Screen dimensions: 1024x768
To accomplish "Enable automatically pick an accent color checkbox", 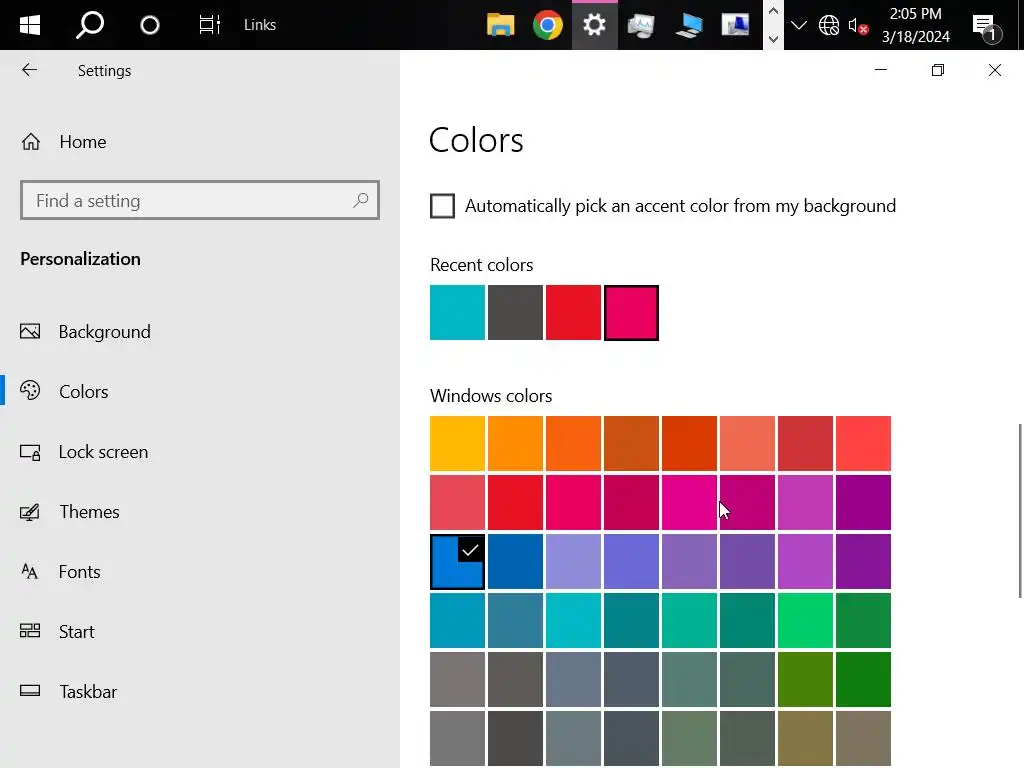I will [442, 206].
